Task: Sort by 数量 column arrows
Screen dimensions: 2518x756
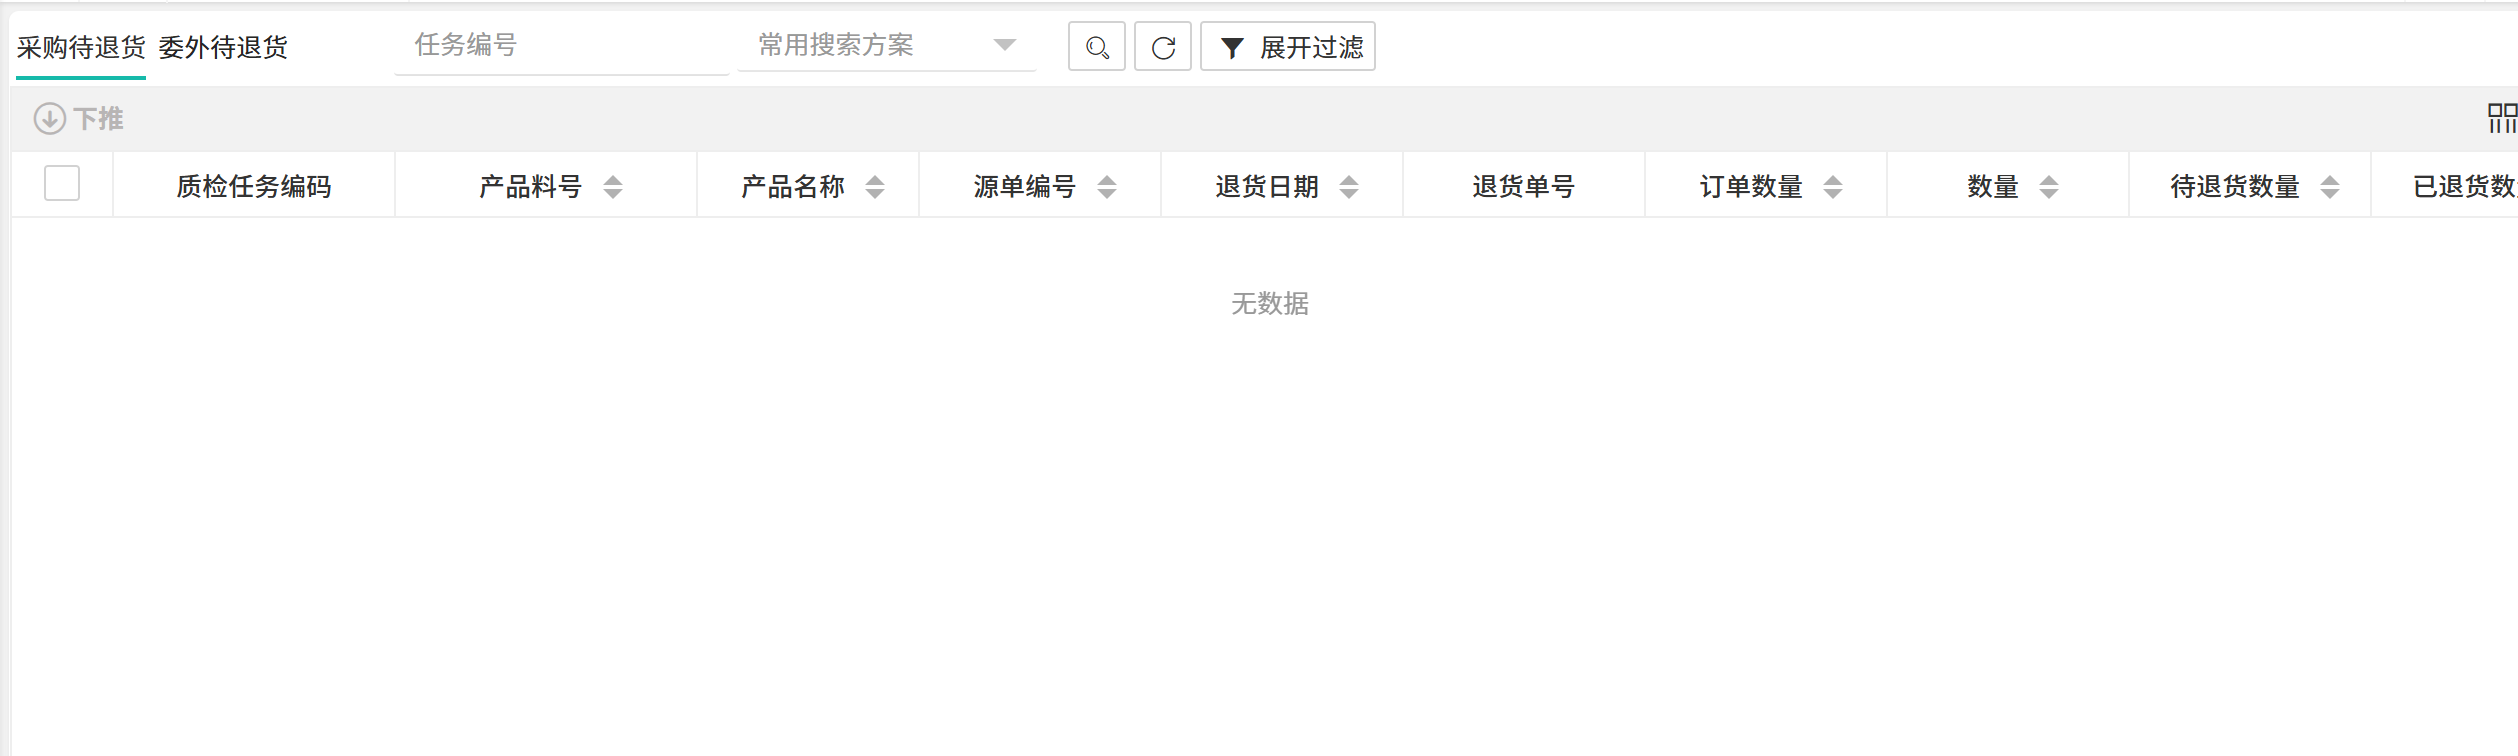Action: point(2049,187)
